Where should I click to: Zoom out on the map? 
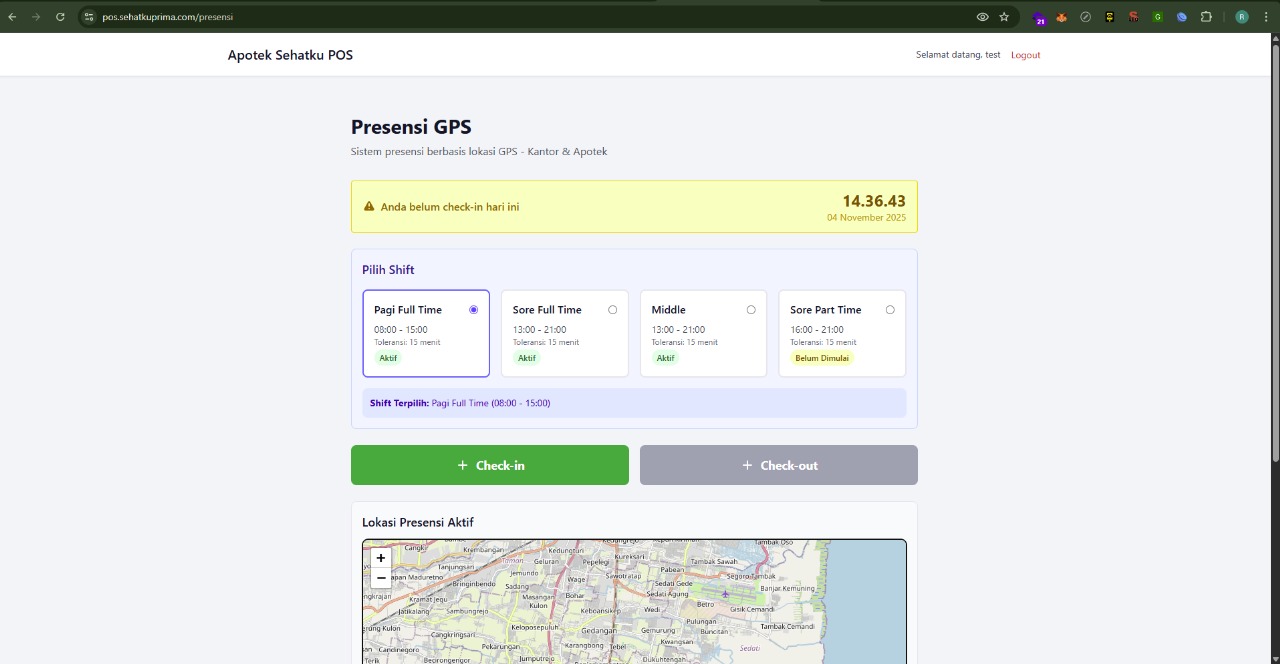pos(381,578)
